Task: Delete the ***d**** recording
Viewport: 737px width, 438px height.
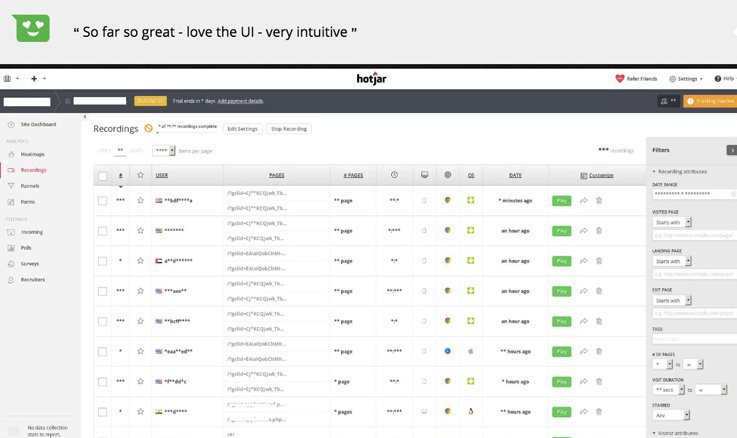Action: 599,412
